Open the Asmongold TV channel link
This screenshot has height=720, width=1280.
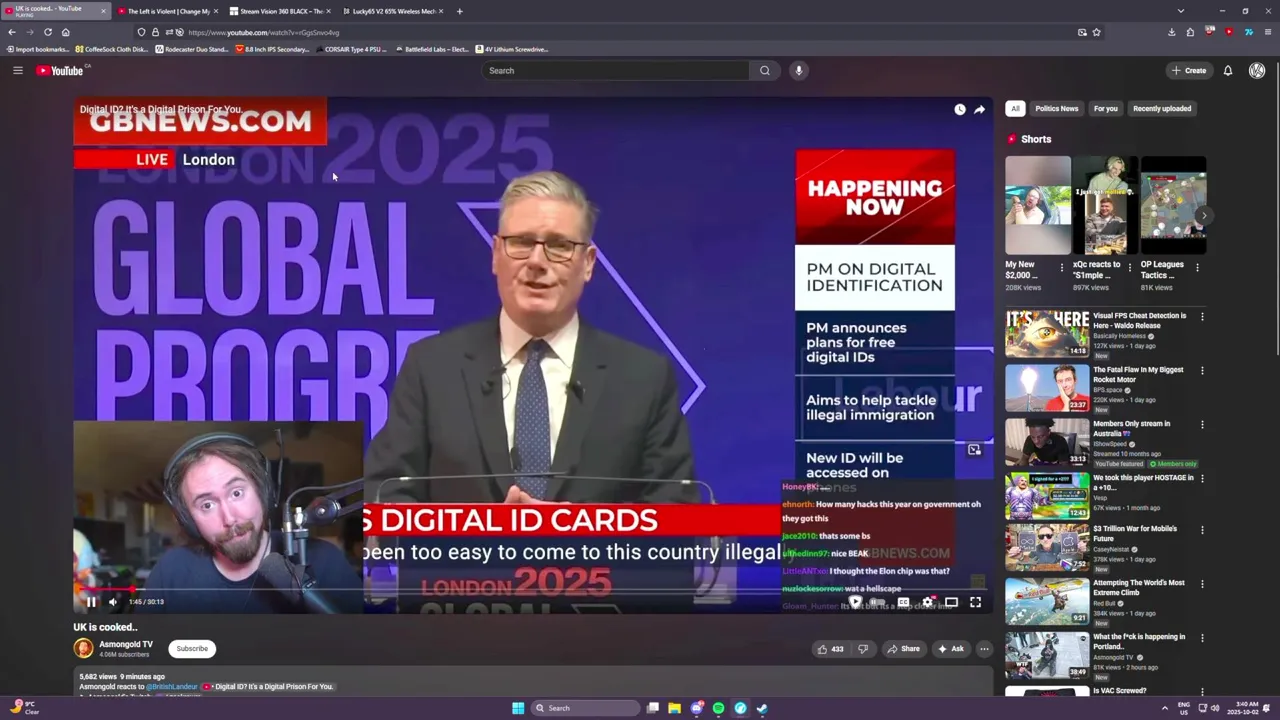coord(126,645)
